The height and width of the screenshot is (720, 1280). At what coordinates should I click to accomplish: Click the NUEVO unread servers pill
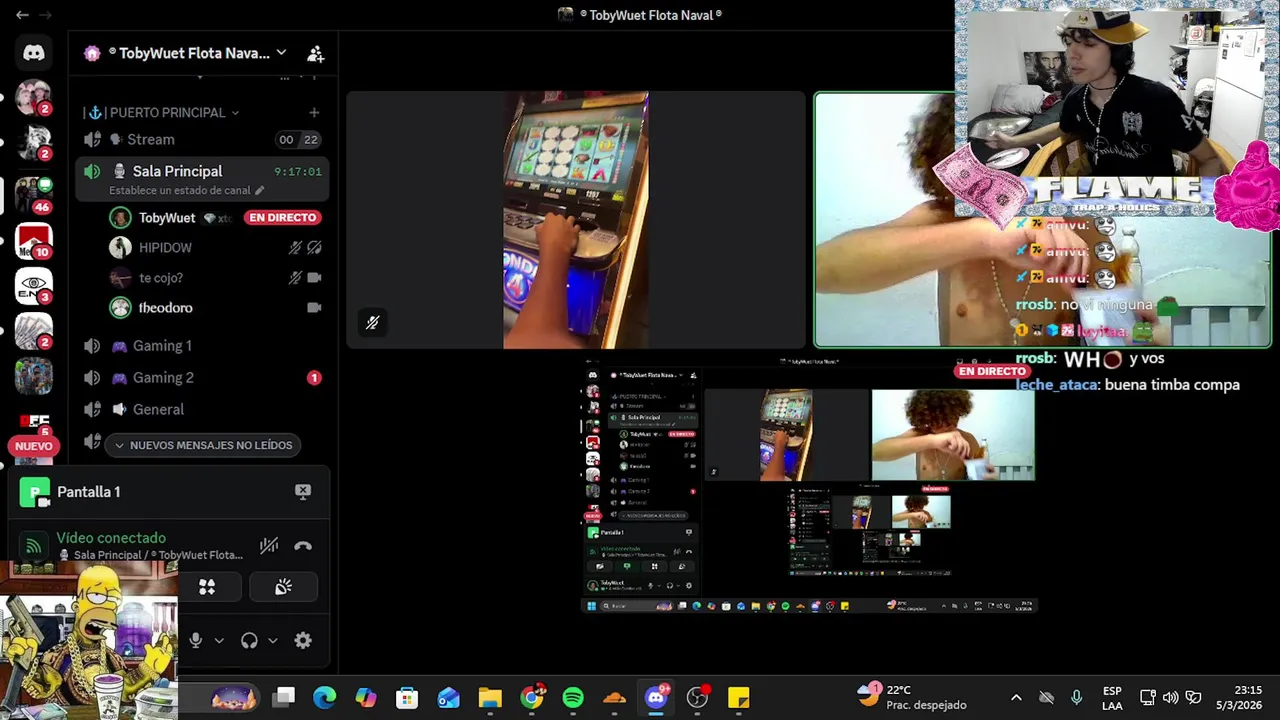pyautogui.click(x=33, y=446)
